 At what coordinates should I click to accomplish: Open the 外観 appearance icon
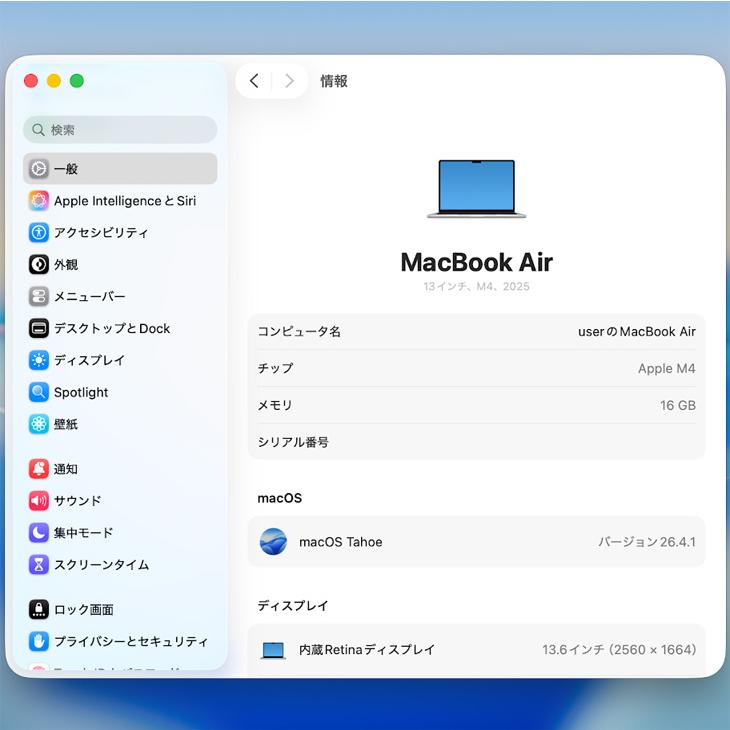coord(39,264)
